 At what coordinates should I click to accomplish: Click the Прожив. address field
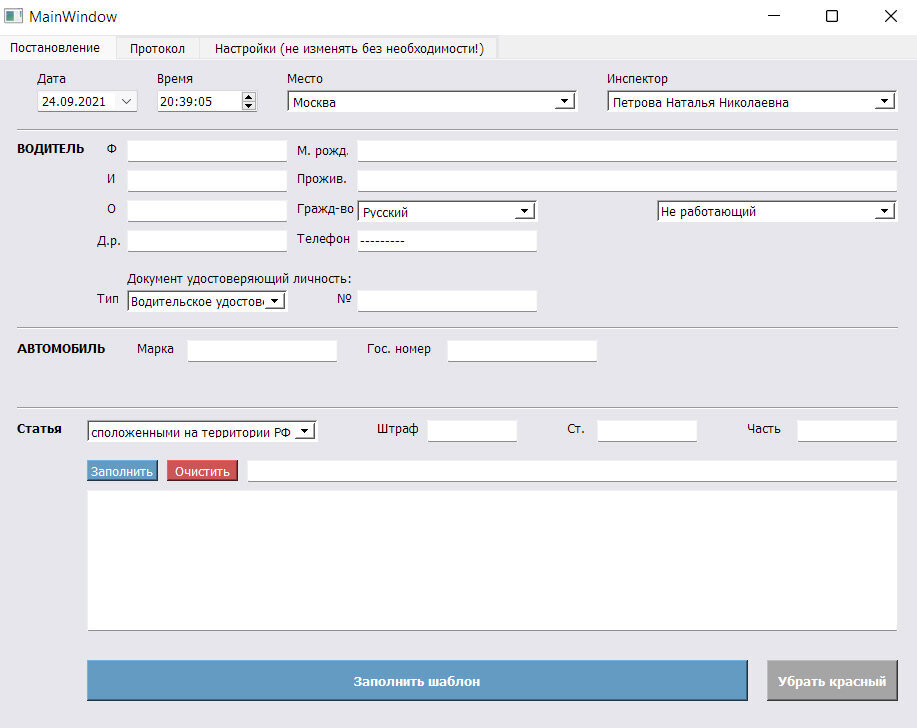click(x=627, y=181)
